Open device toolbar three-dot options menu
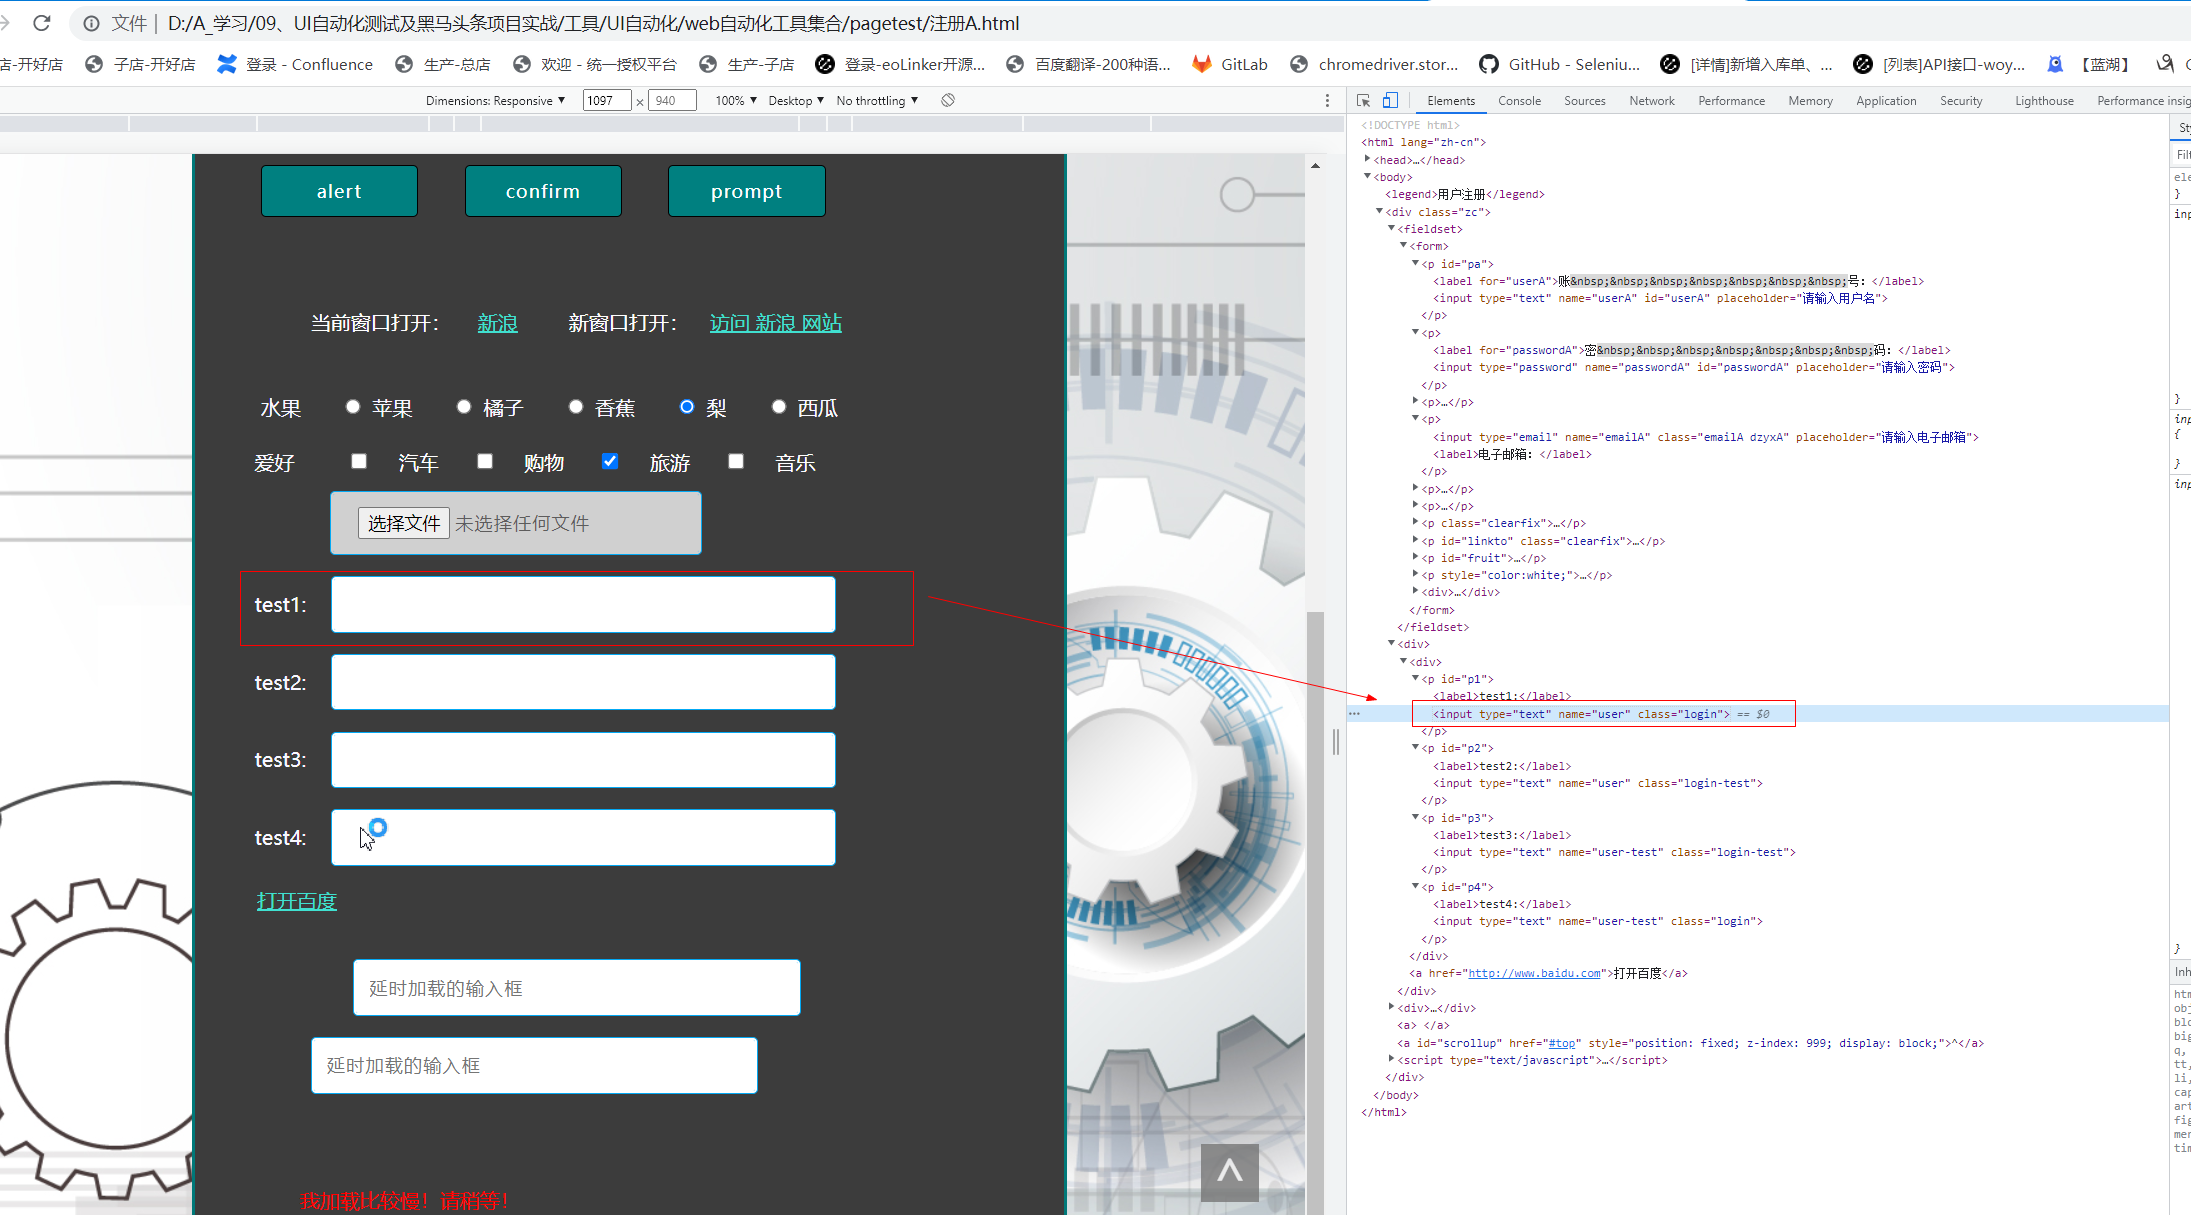The image size is (2191, 1215). tap(1327, 100)
